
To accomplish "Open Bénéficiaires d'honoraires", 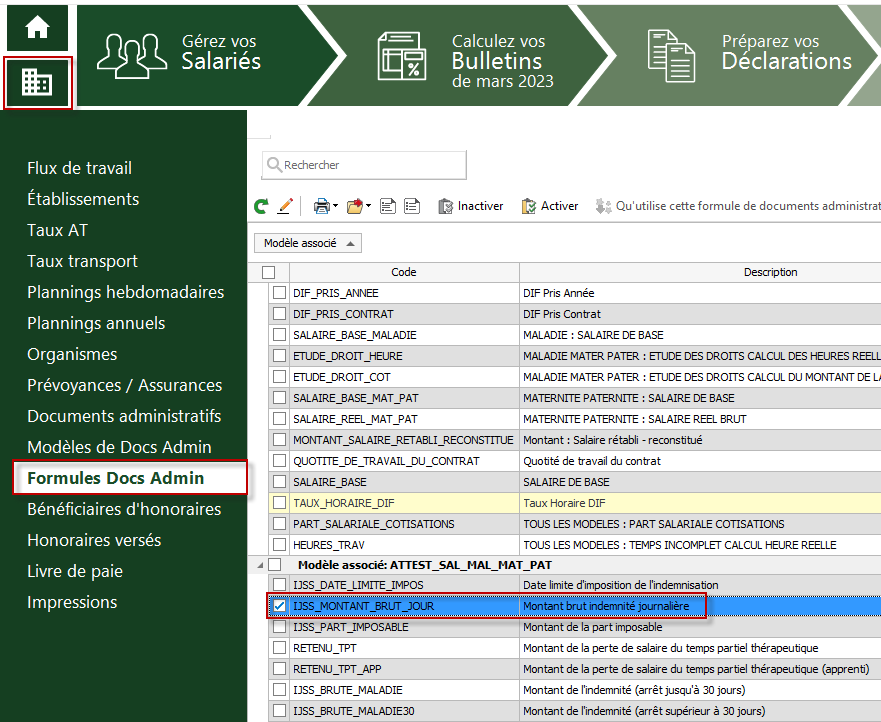I will 124,509.
